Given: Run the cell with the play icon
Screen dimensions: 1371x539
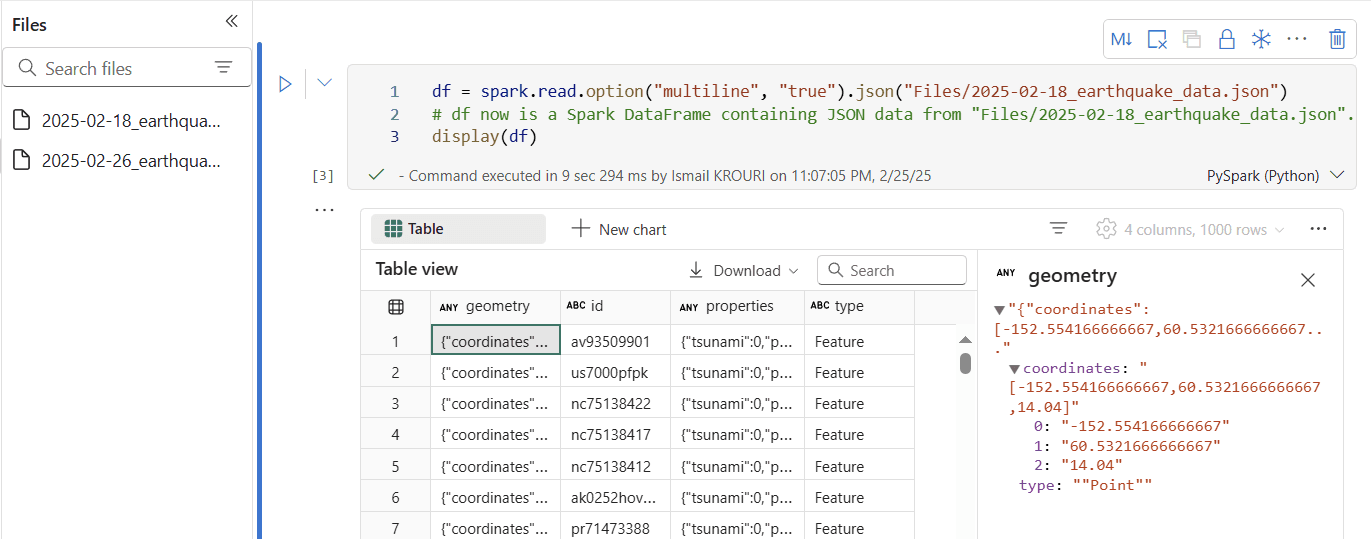Looking at the screenshot, I should [x=286, y=84].
